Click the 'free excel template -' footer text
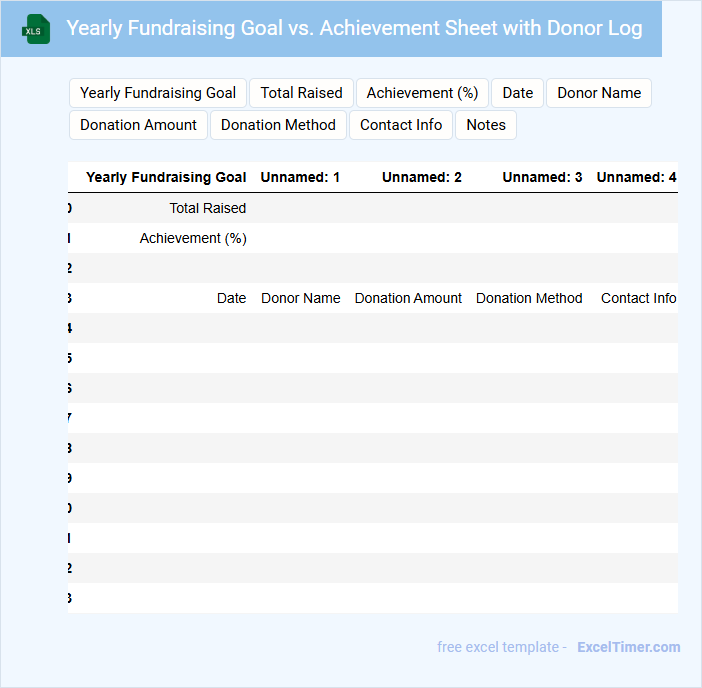 [x=502, y=647]
